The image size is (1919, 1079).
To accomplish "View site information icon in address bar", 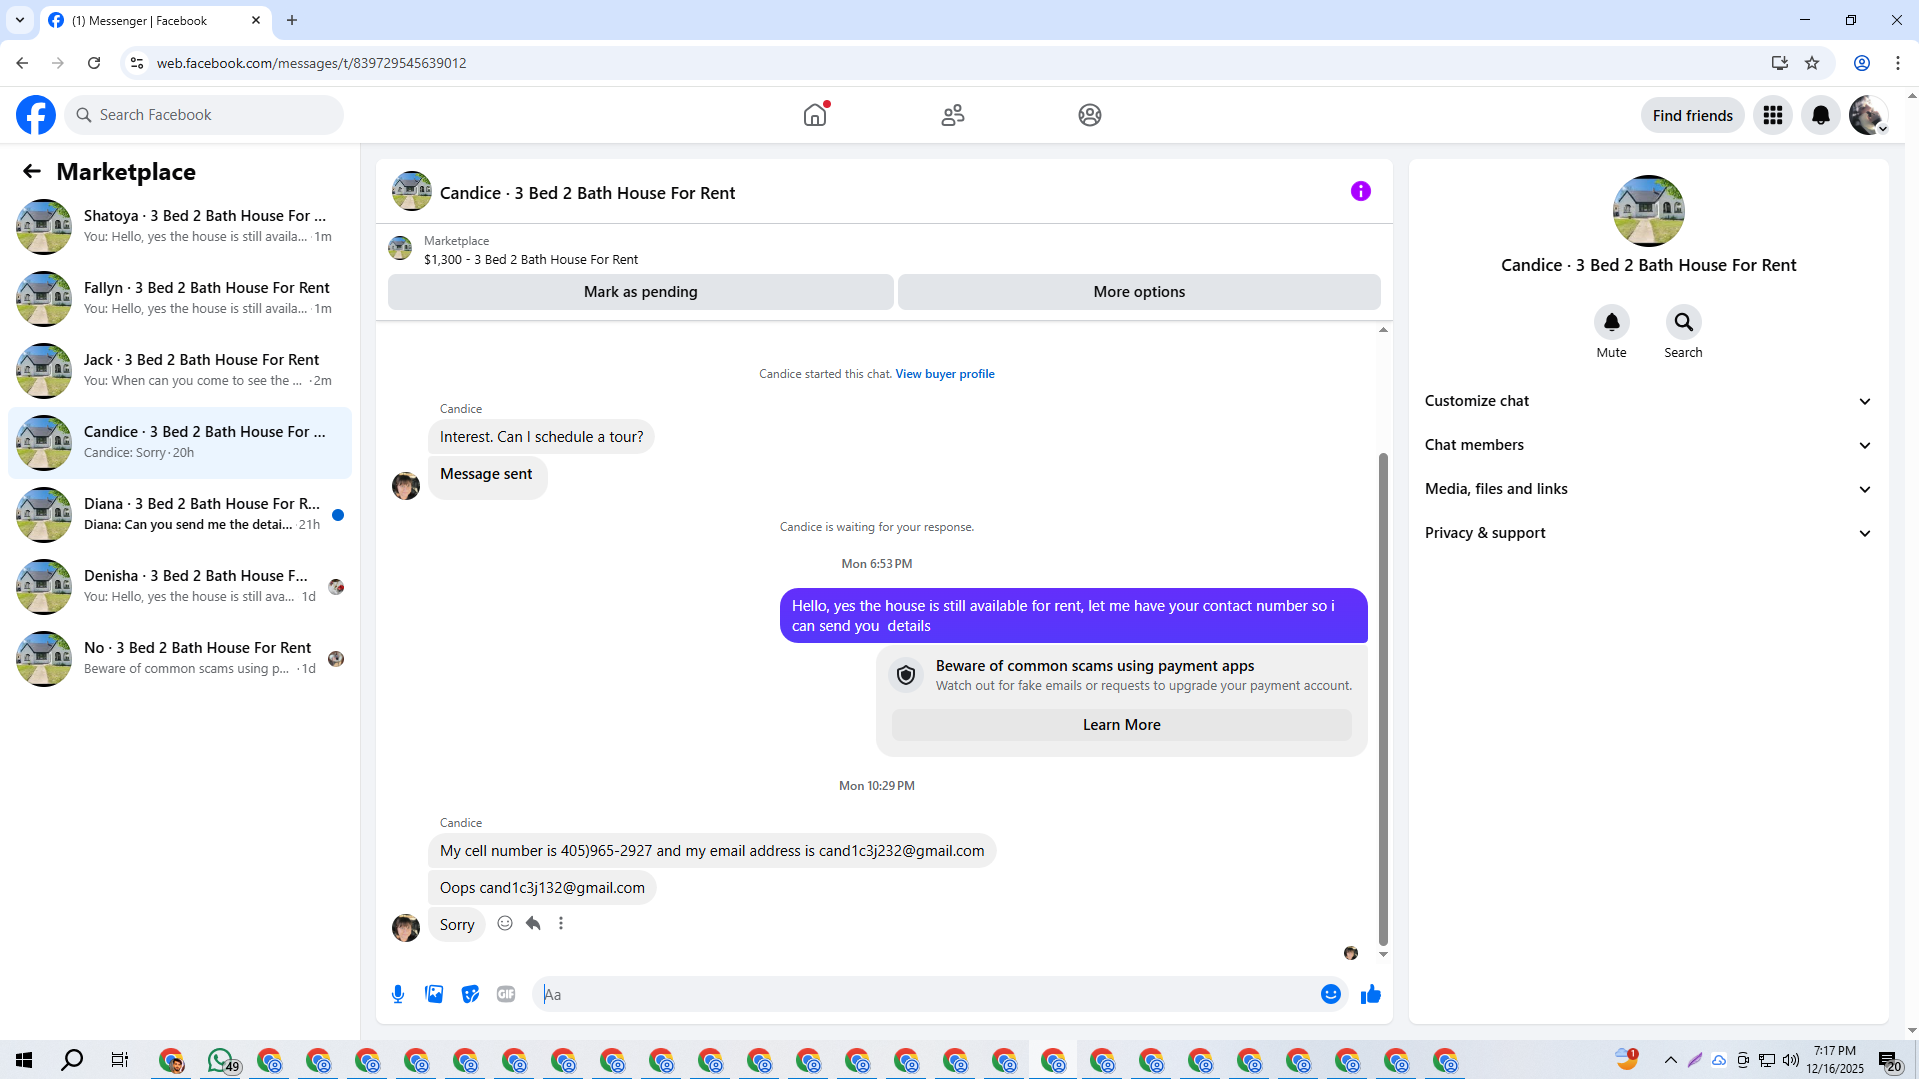I will tap(137, 63).
